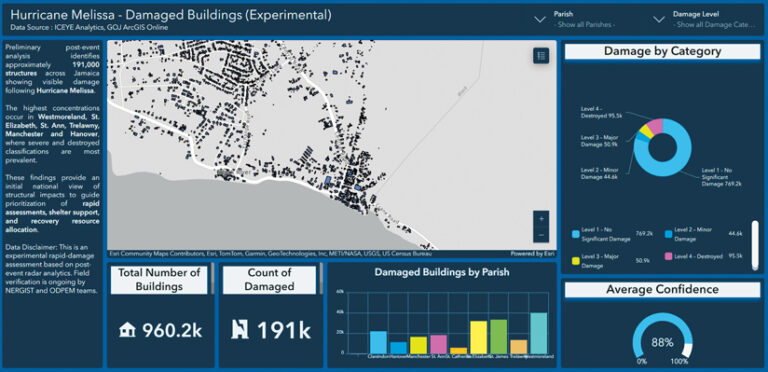The image size is (768, 372).
Task: Click the 'Damage by Category' panel title
Action: tap(662, 51)
